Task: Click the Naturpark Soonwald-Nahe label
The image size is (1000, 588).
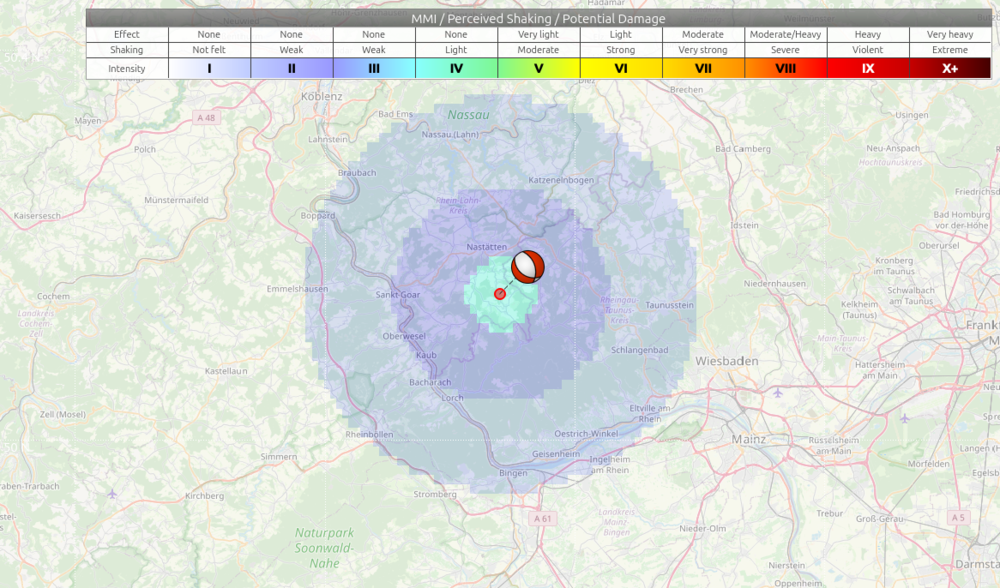Action: pos(324,548)
